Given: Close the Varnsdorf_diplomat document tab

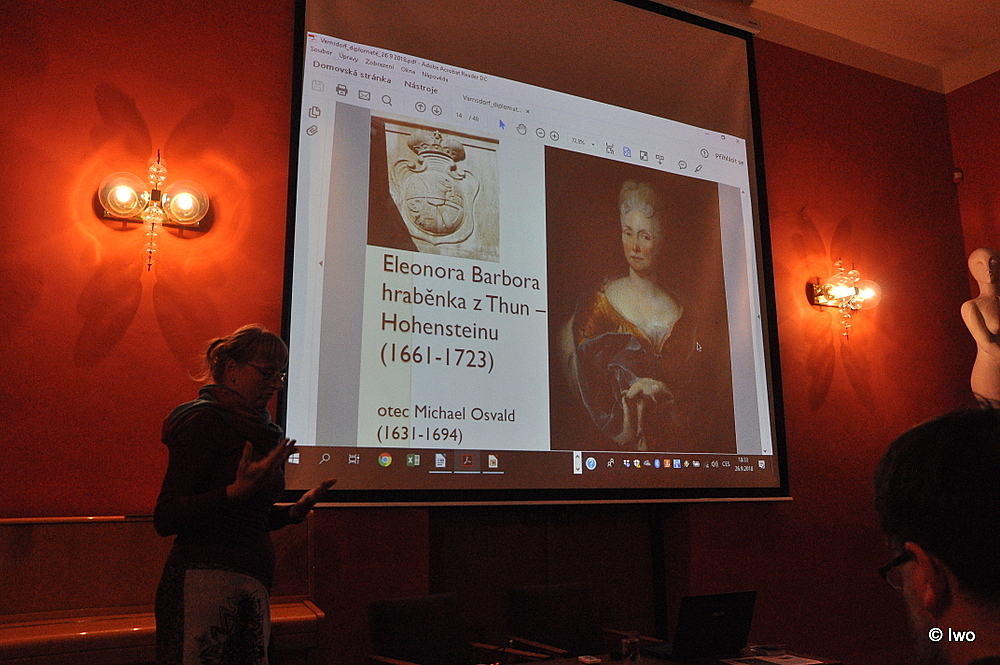Looking at the screenshot, I should coord(527,111).
